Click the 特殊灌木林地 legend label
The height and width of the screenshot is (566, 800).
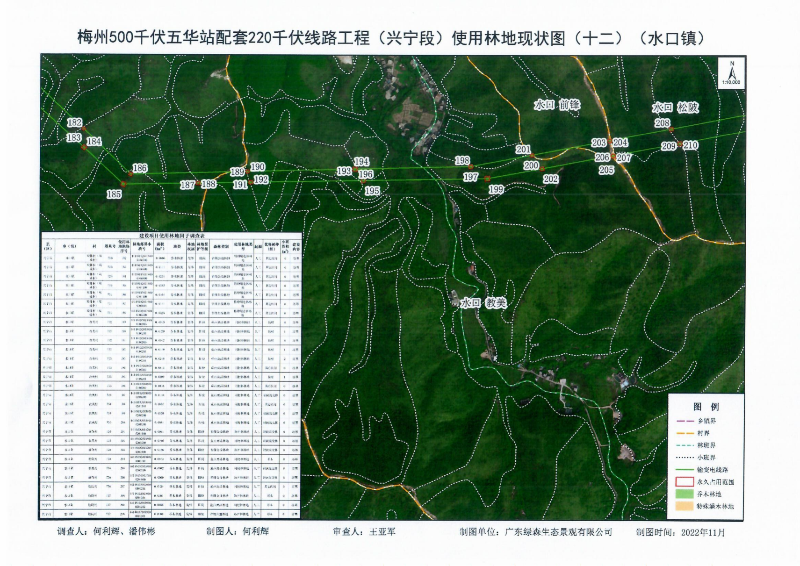point(716,506)
